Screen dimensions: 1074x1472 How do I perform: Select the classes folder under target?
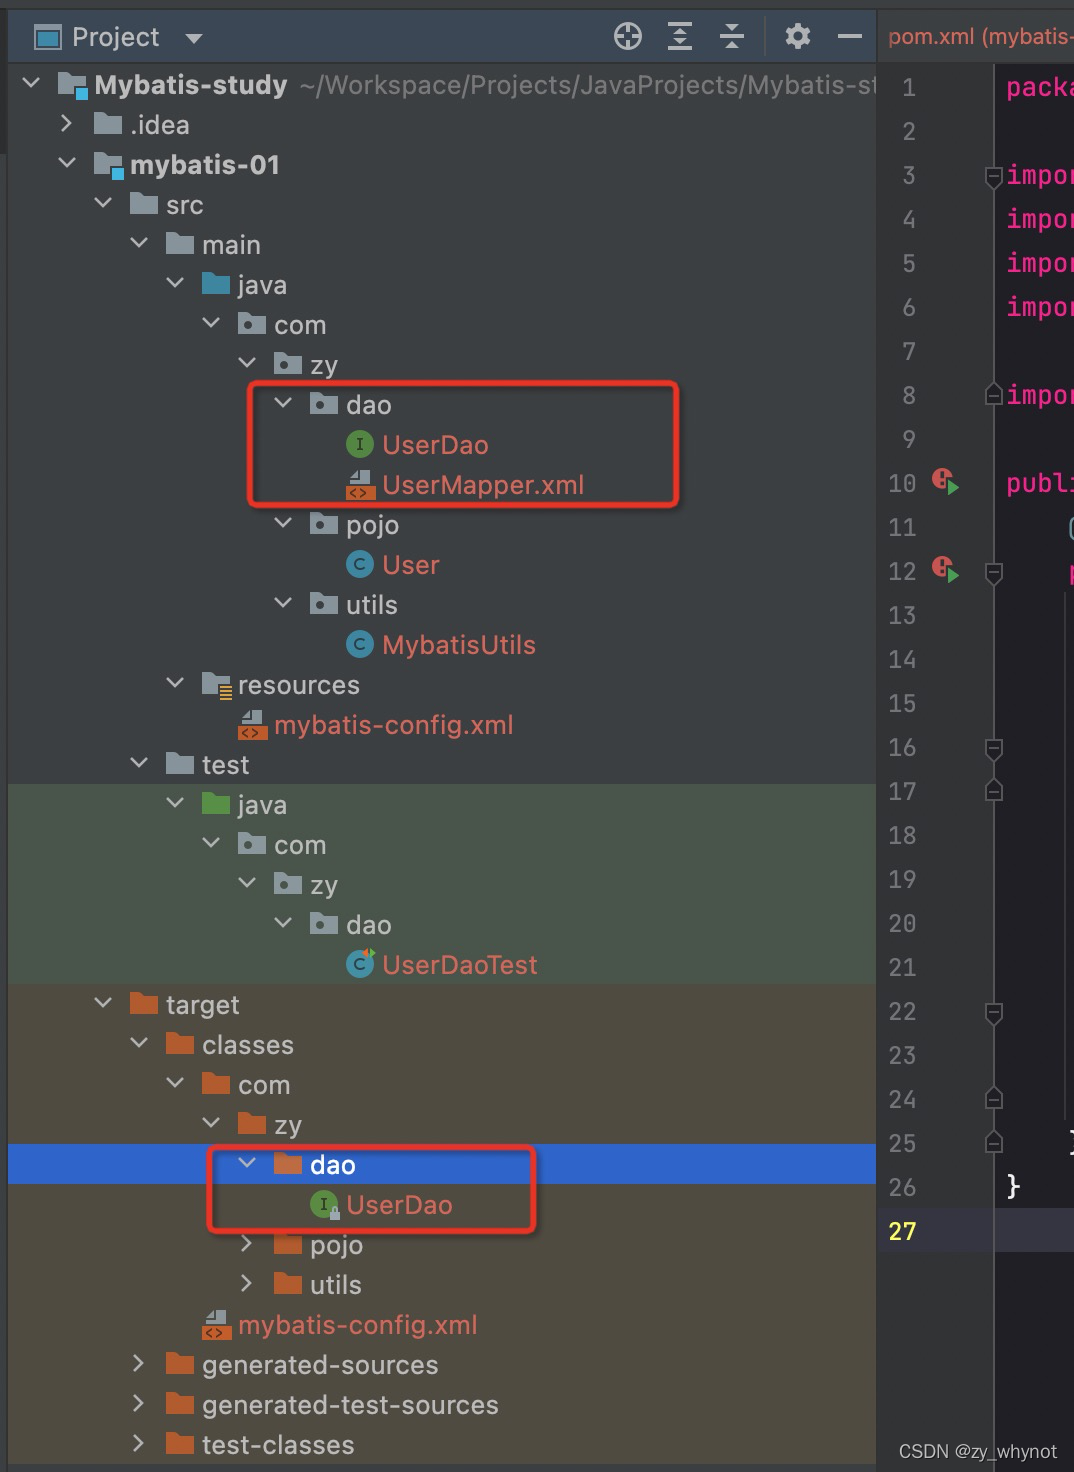pyautogui.click(x=248, y=1045)
